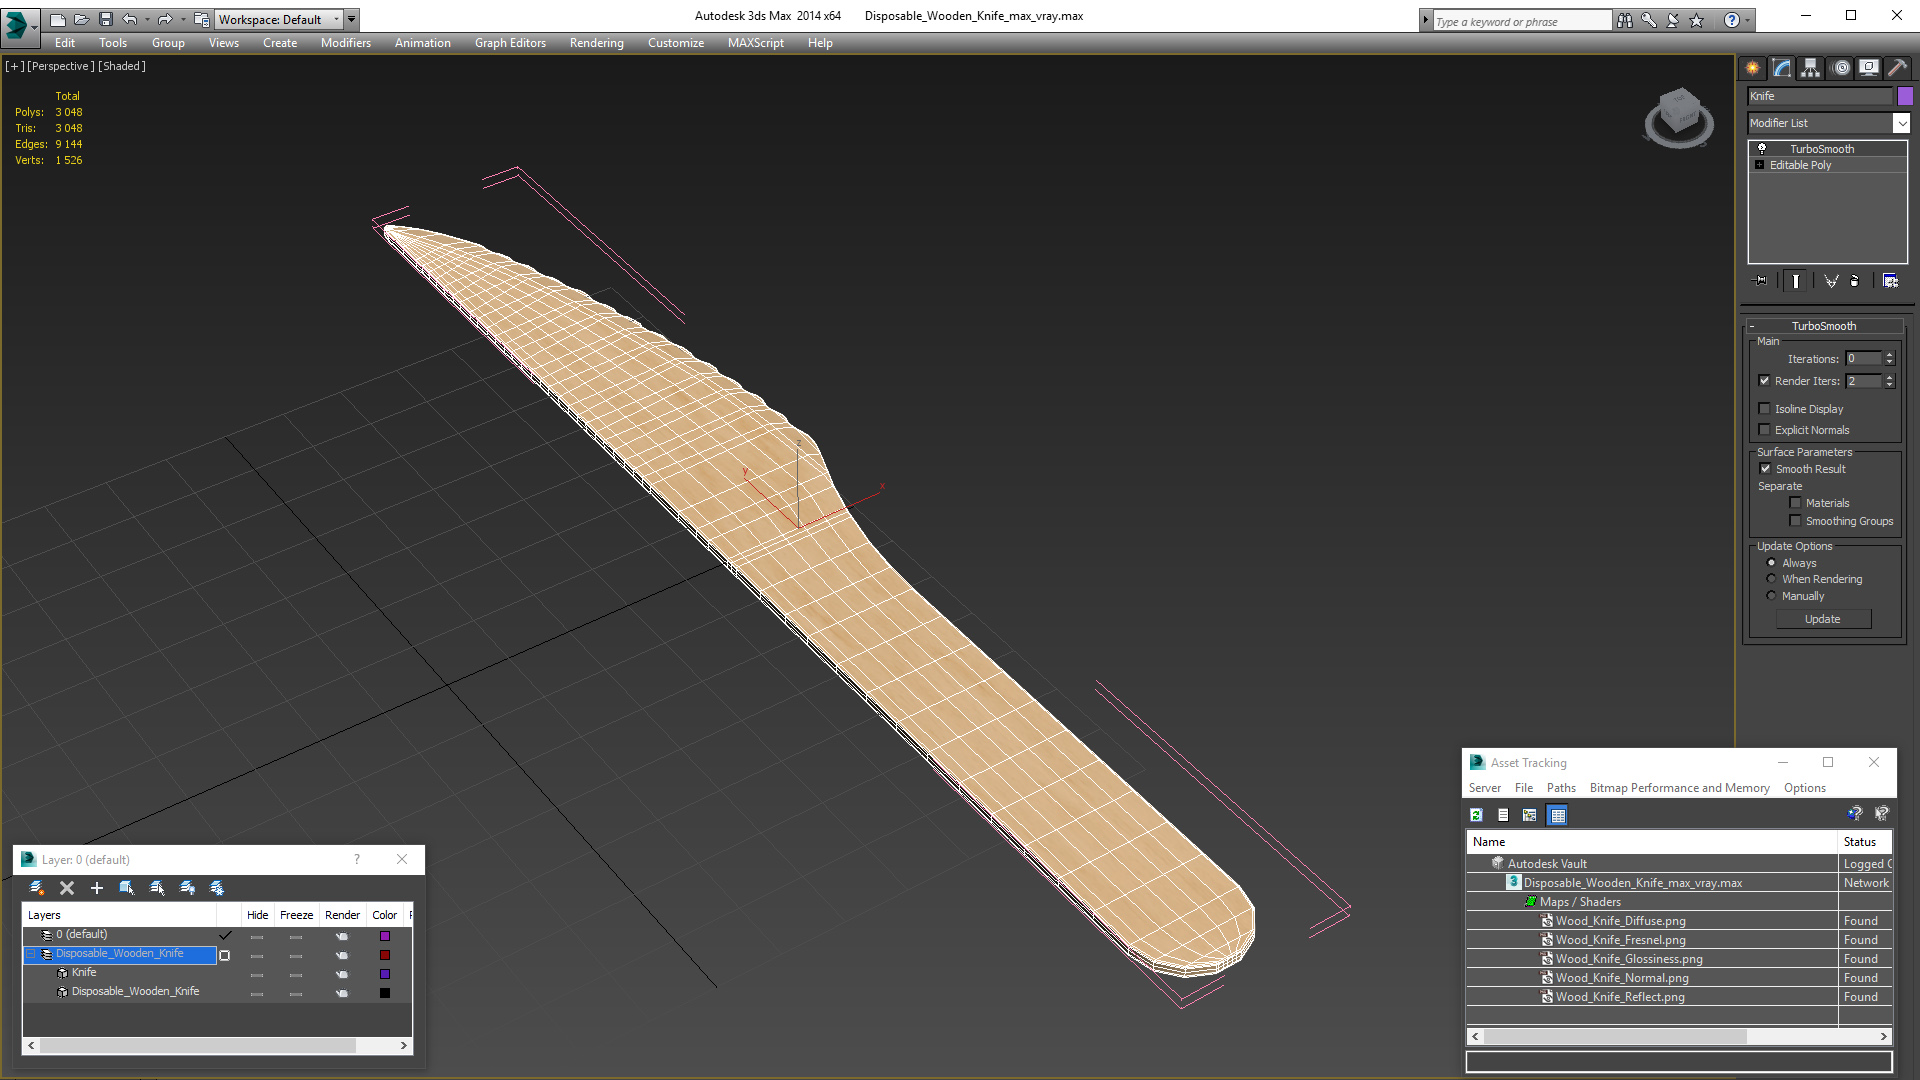Click the Save File icon
This screenshot has width=1920, height=1080.
coord(106,19)
